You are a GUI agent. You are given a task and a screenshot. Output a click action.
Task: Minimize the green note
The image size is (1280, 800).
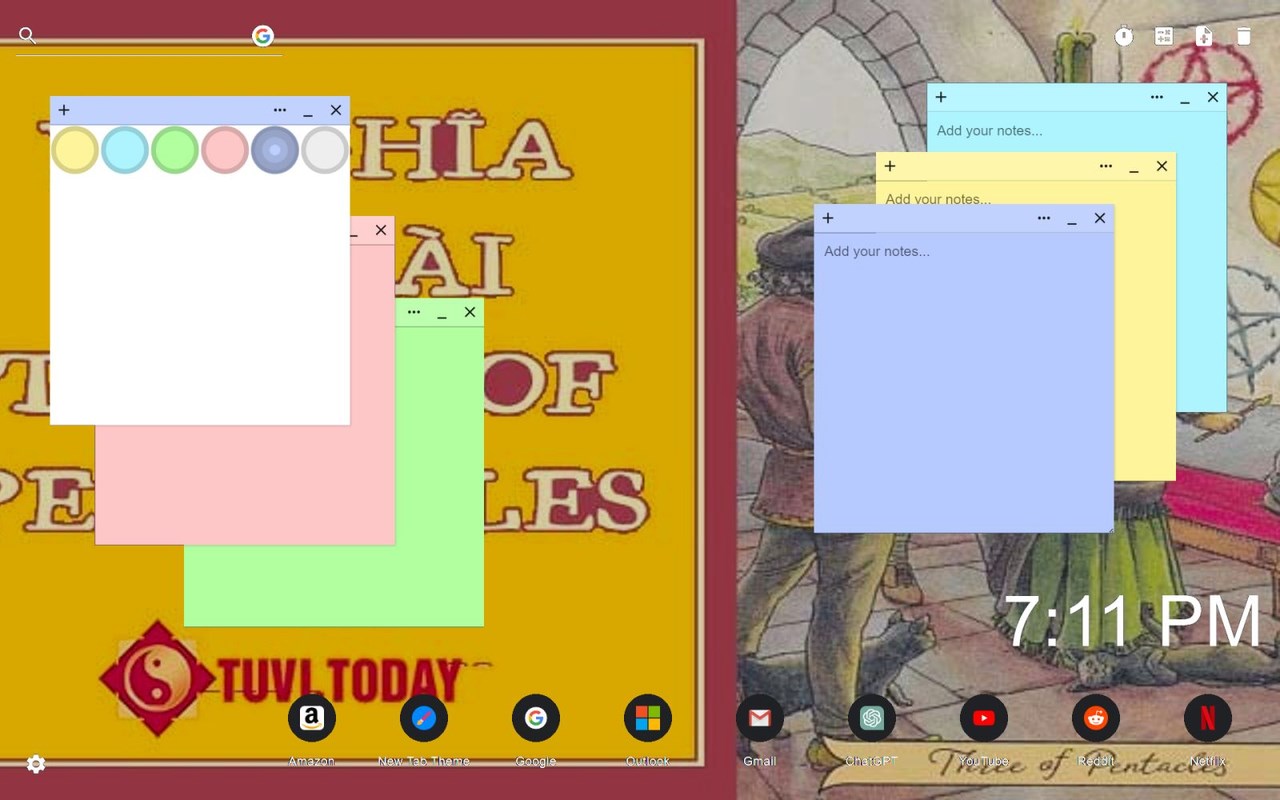tap(442, 313)
